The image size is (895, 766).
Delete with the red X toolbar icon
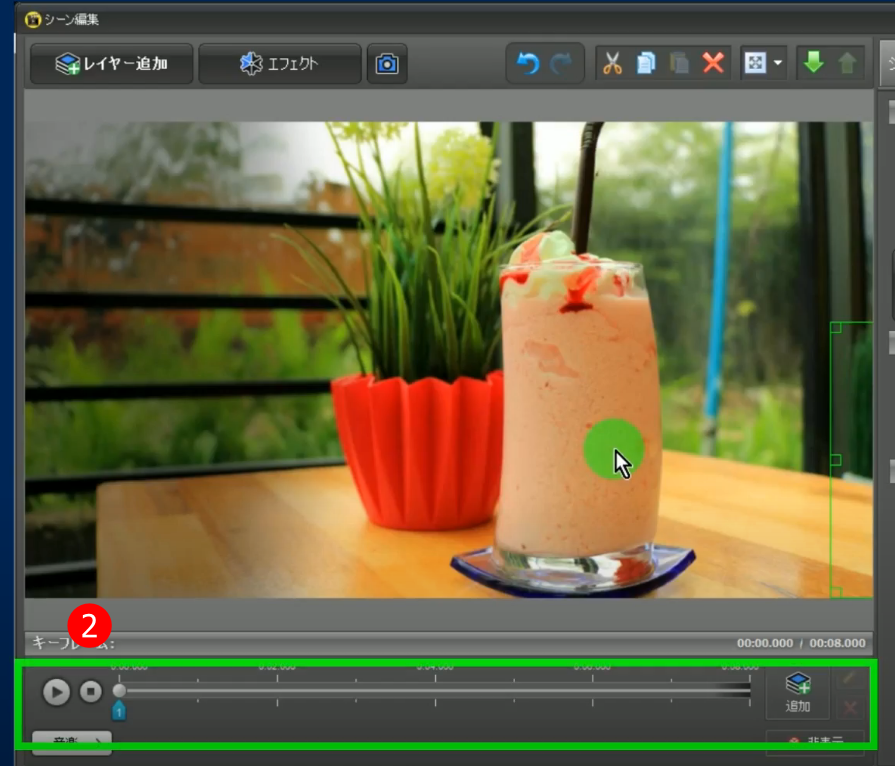(713, 64)
